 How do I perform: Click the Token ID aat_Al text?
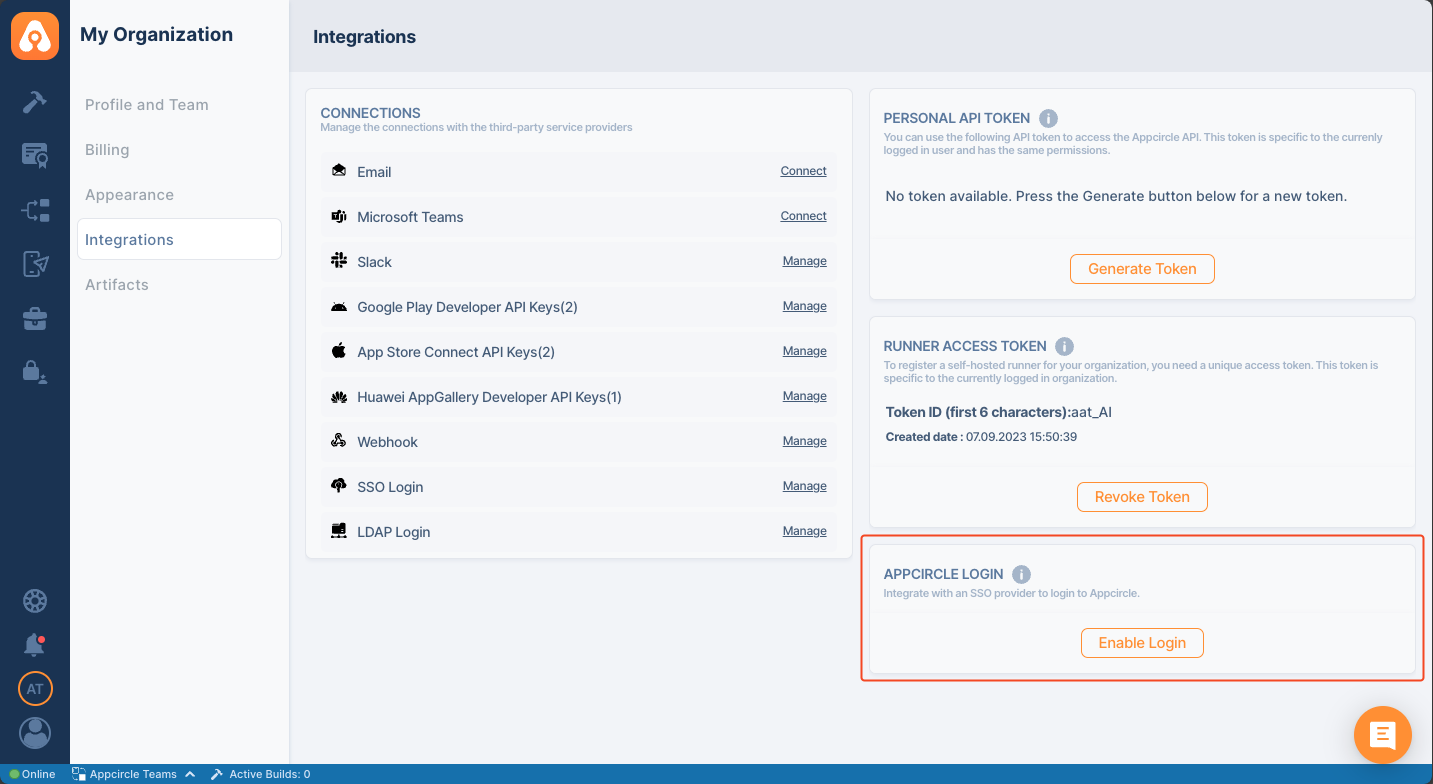click(998, 412)
